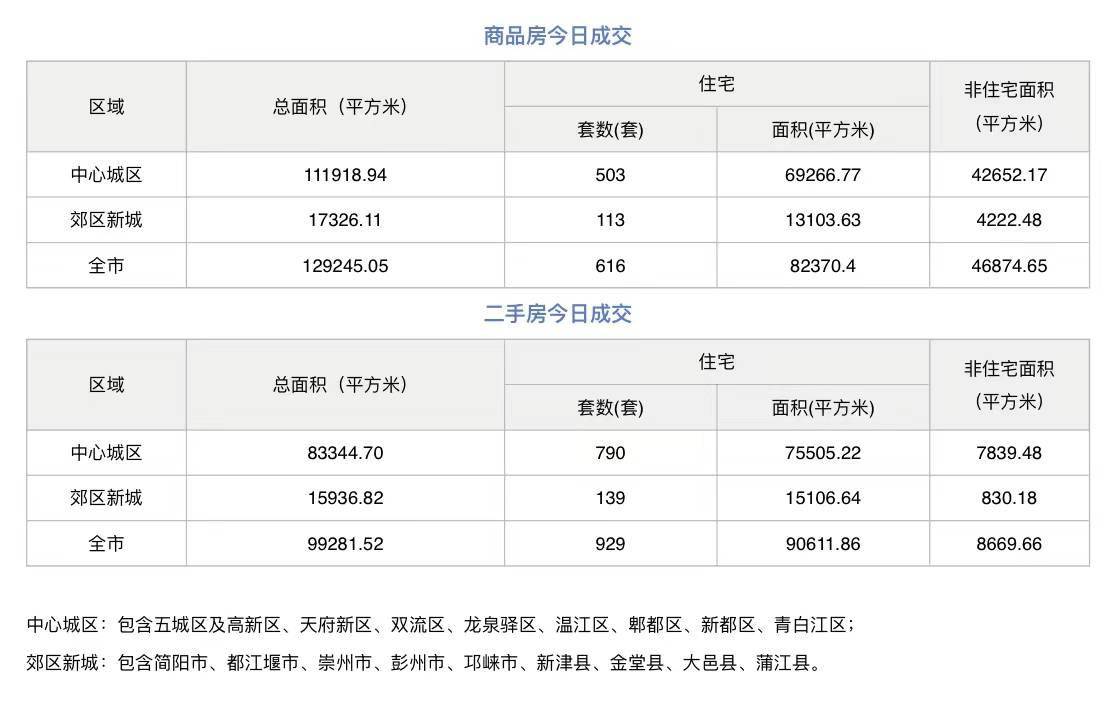Click the 46874.65 non-residential cell
The width and height of the screenshot is (1118, 701).
1009,266
